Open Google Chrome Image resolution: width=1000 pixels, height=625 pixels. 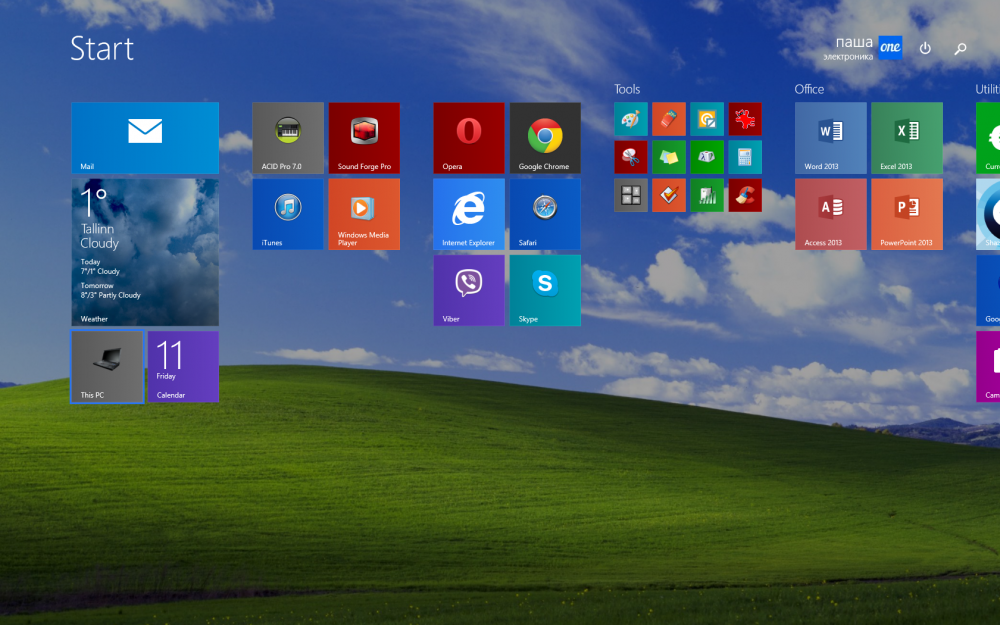coord(545,138)
